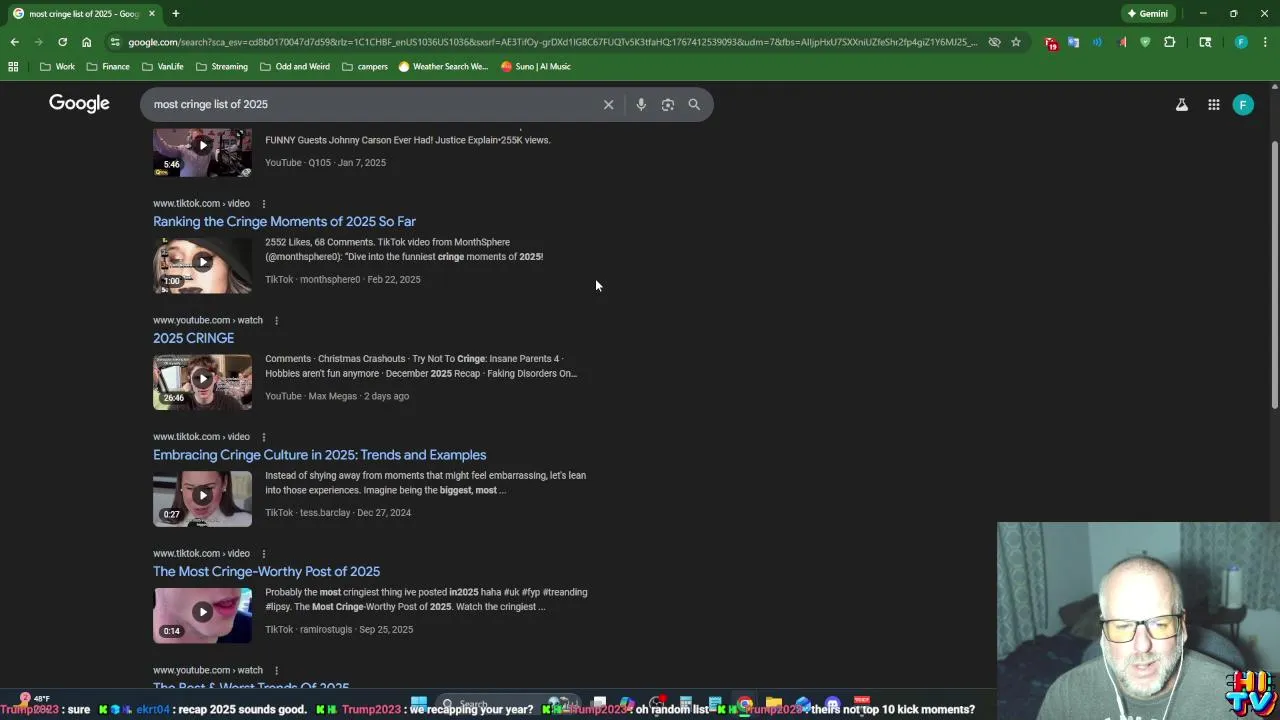Open a new browser tab
1280x720 pixels.
coord(175,13)
